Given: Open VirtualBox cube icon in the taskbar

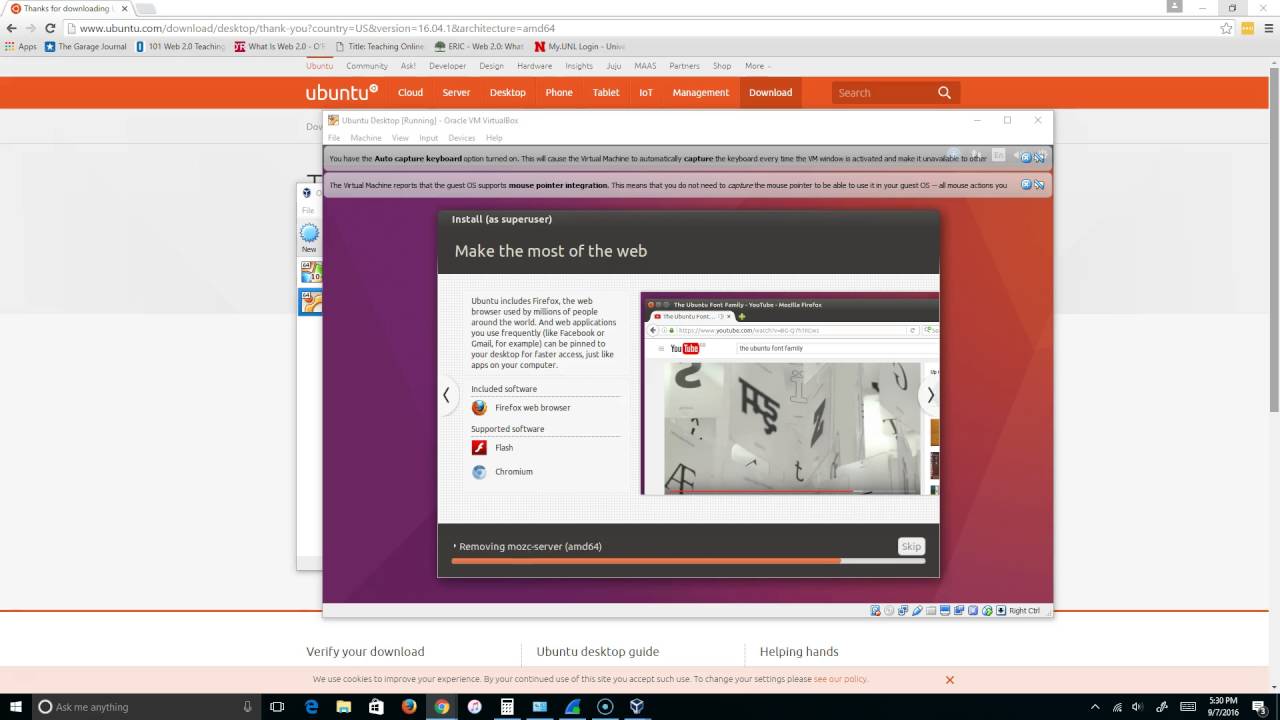Looking at the screenshot, I should click(x=636, y=706).
